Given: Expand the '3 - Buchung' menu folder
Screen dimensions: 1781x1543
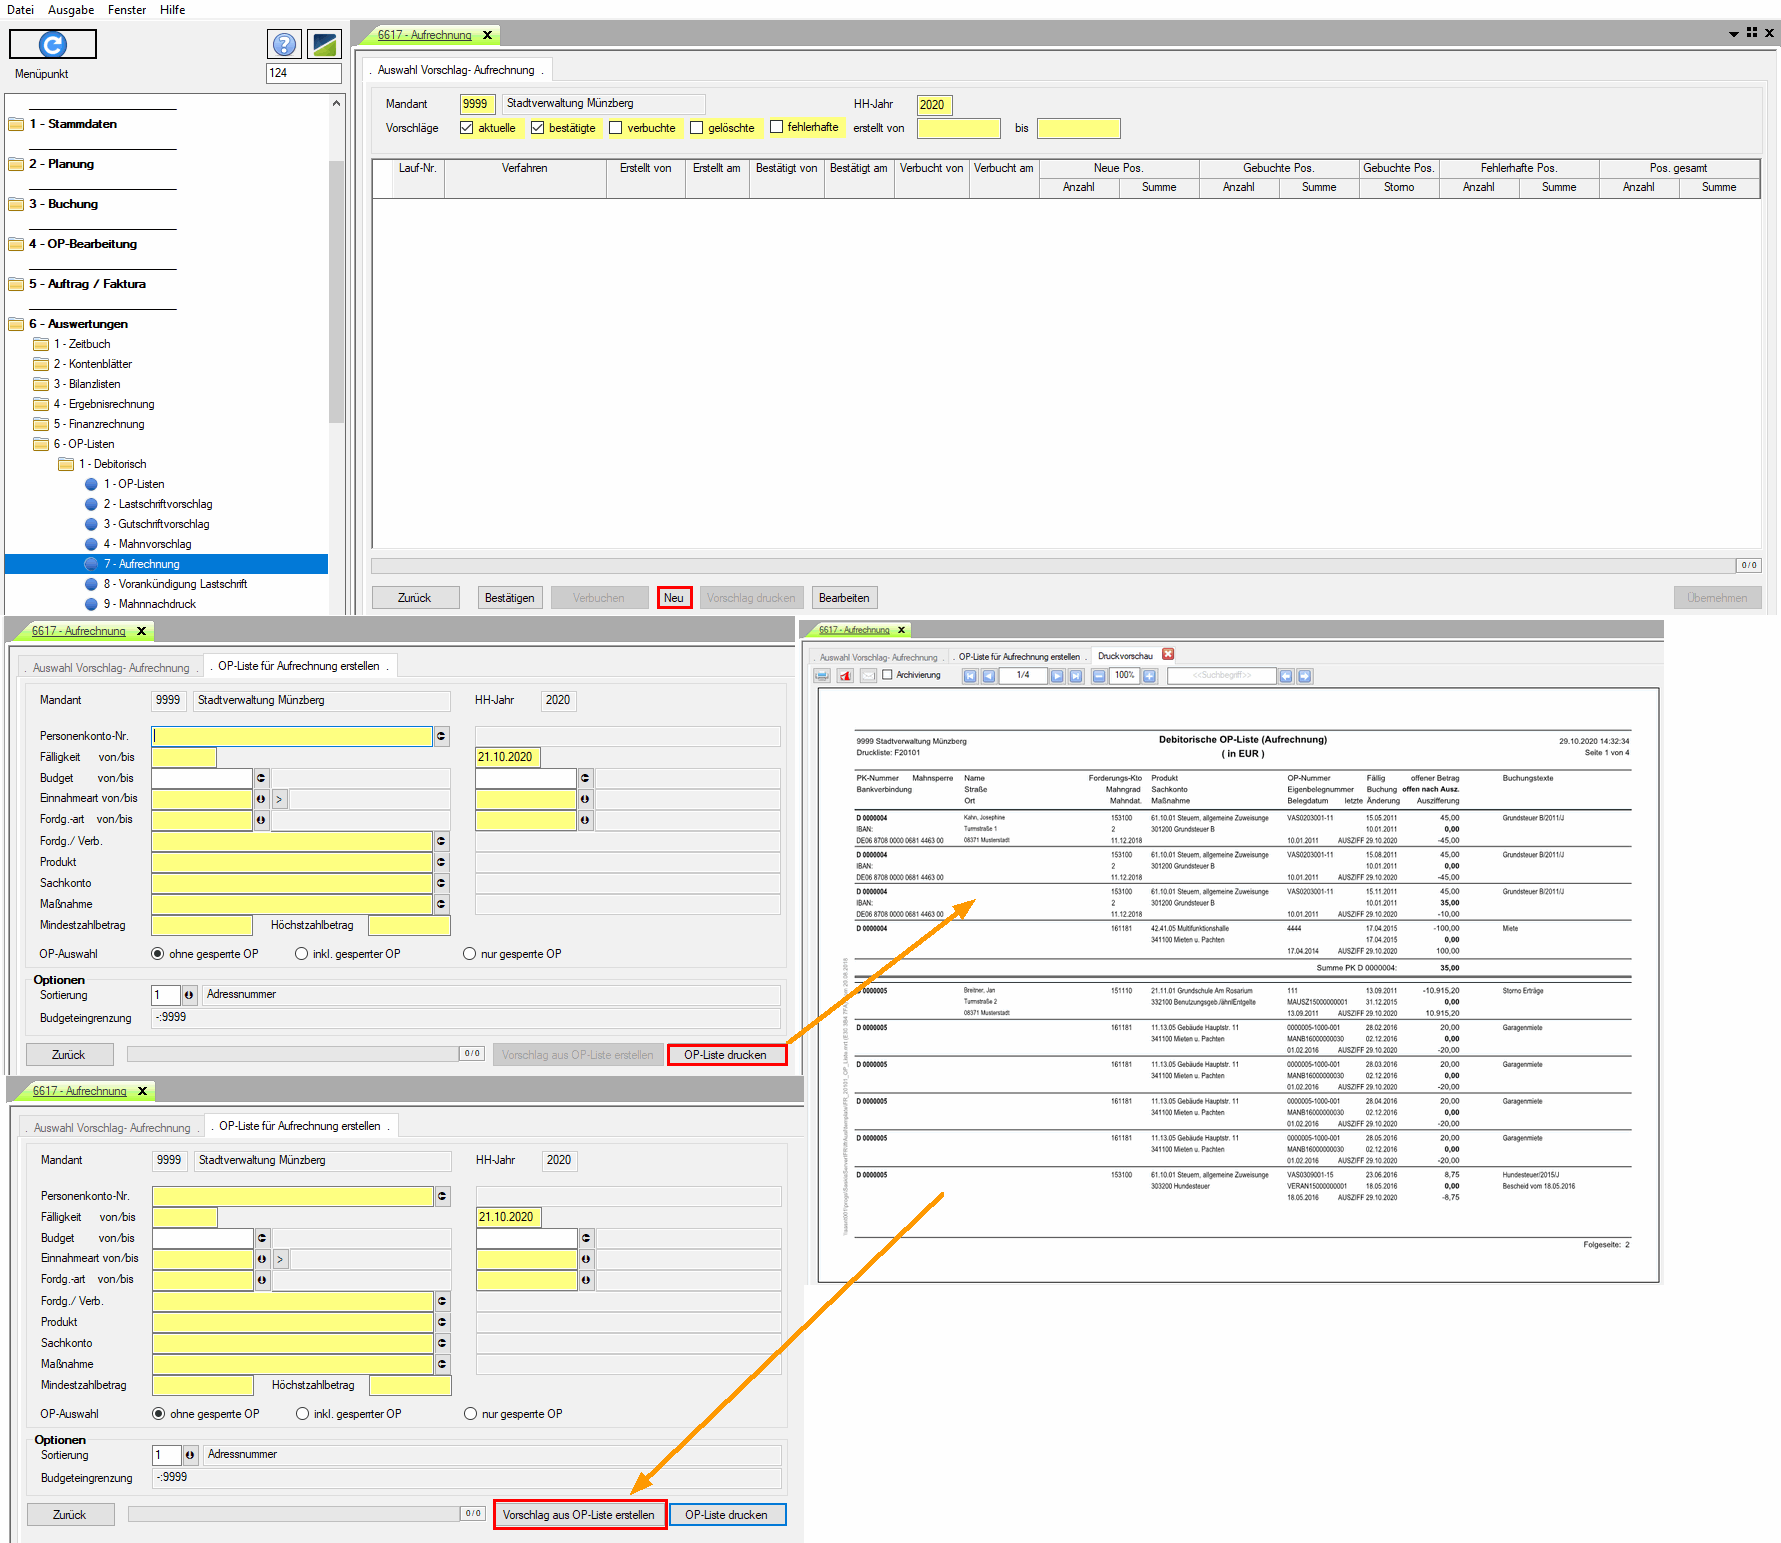Looking at the screenshot, I should 17,204.
